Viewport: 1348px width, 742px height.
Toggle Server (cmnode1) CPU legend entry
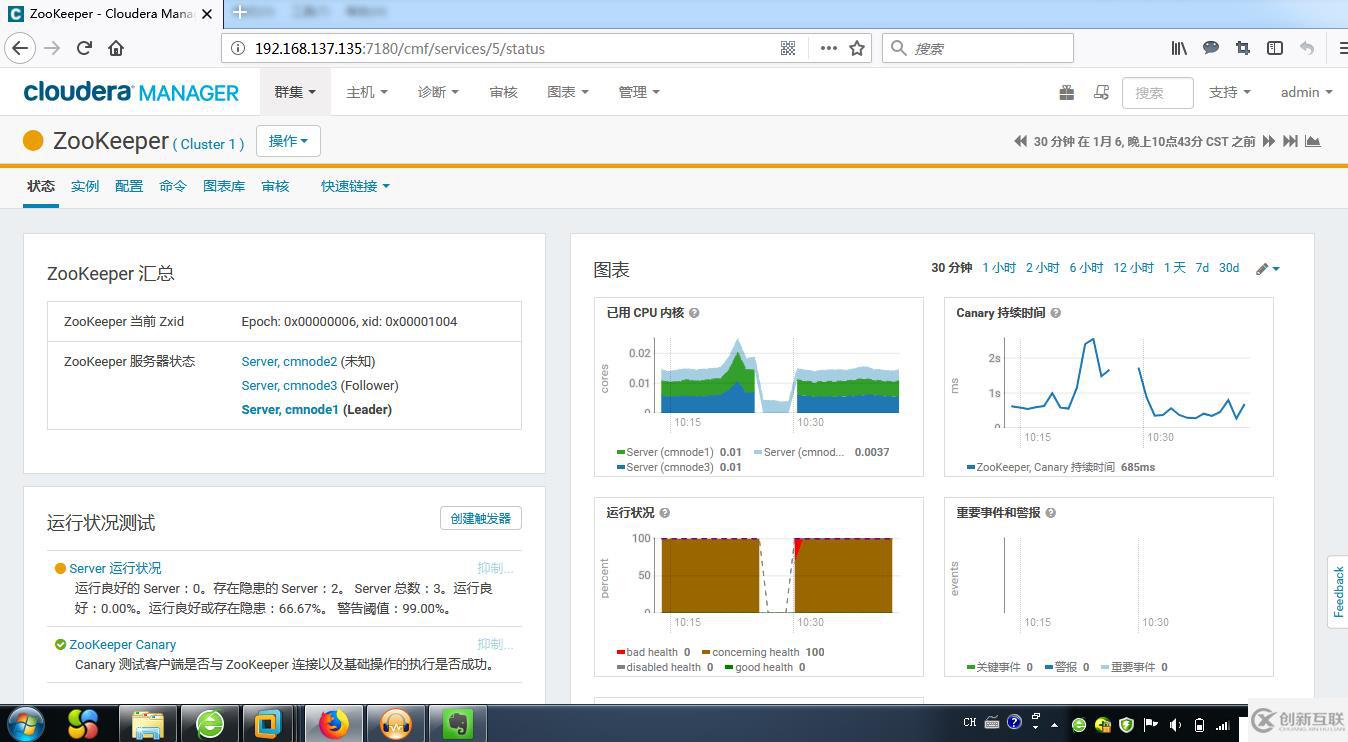pos(679,452)
